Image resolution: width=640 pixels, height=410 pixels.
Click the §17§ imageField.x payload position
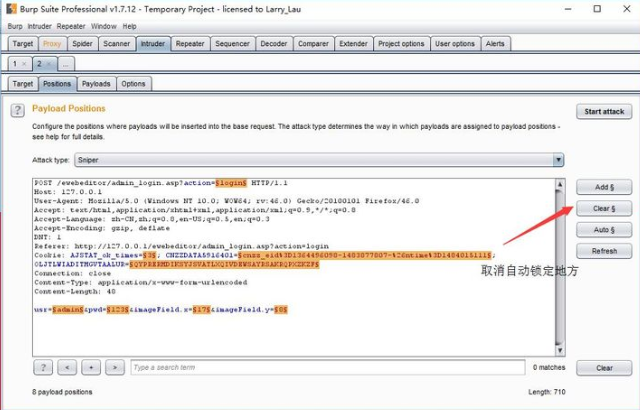pos(202,310)
